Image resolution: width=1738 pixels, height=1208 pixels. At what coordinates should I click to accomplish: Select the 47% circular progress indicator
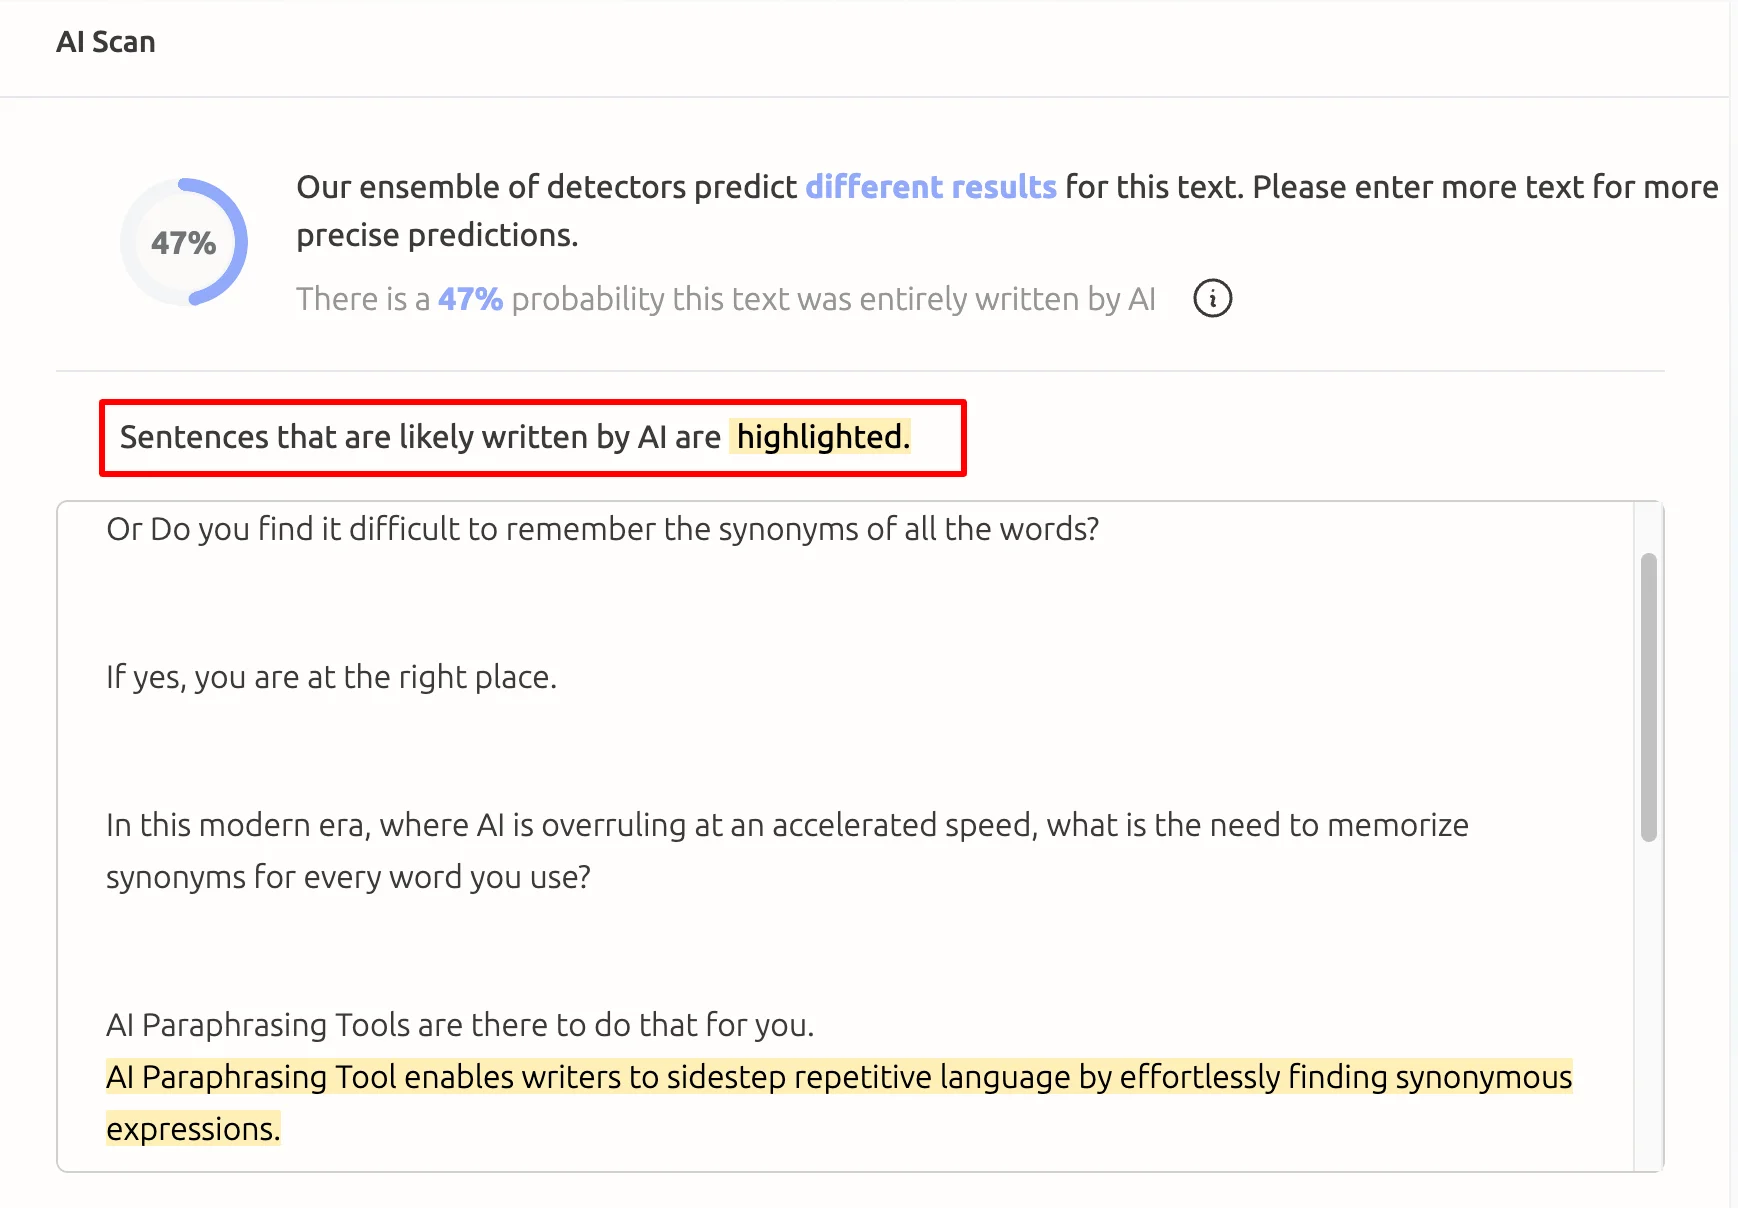point(182,241)
